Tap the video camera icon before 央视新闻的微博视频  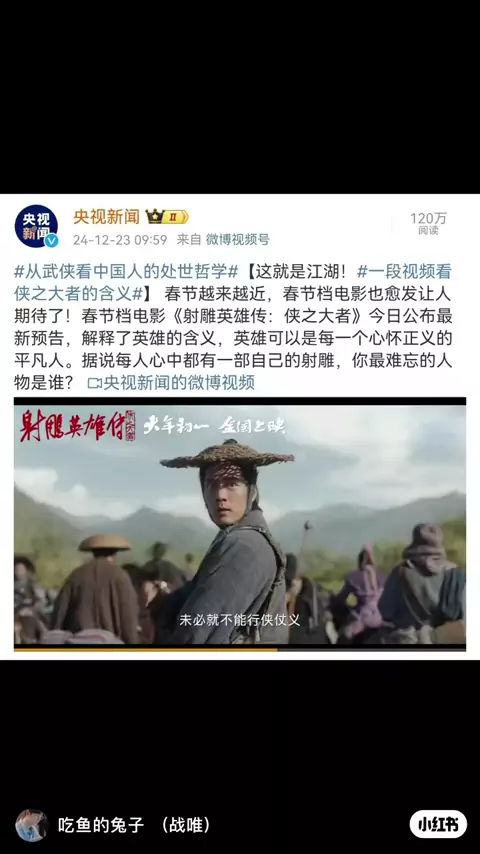[94, 383]
